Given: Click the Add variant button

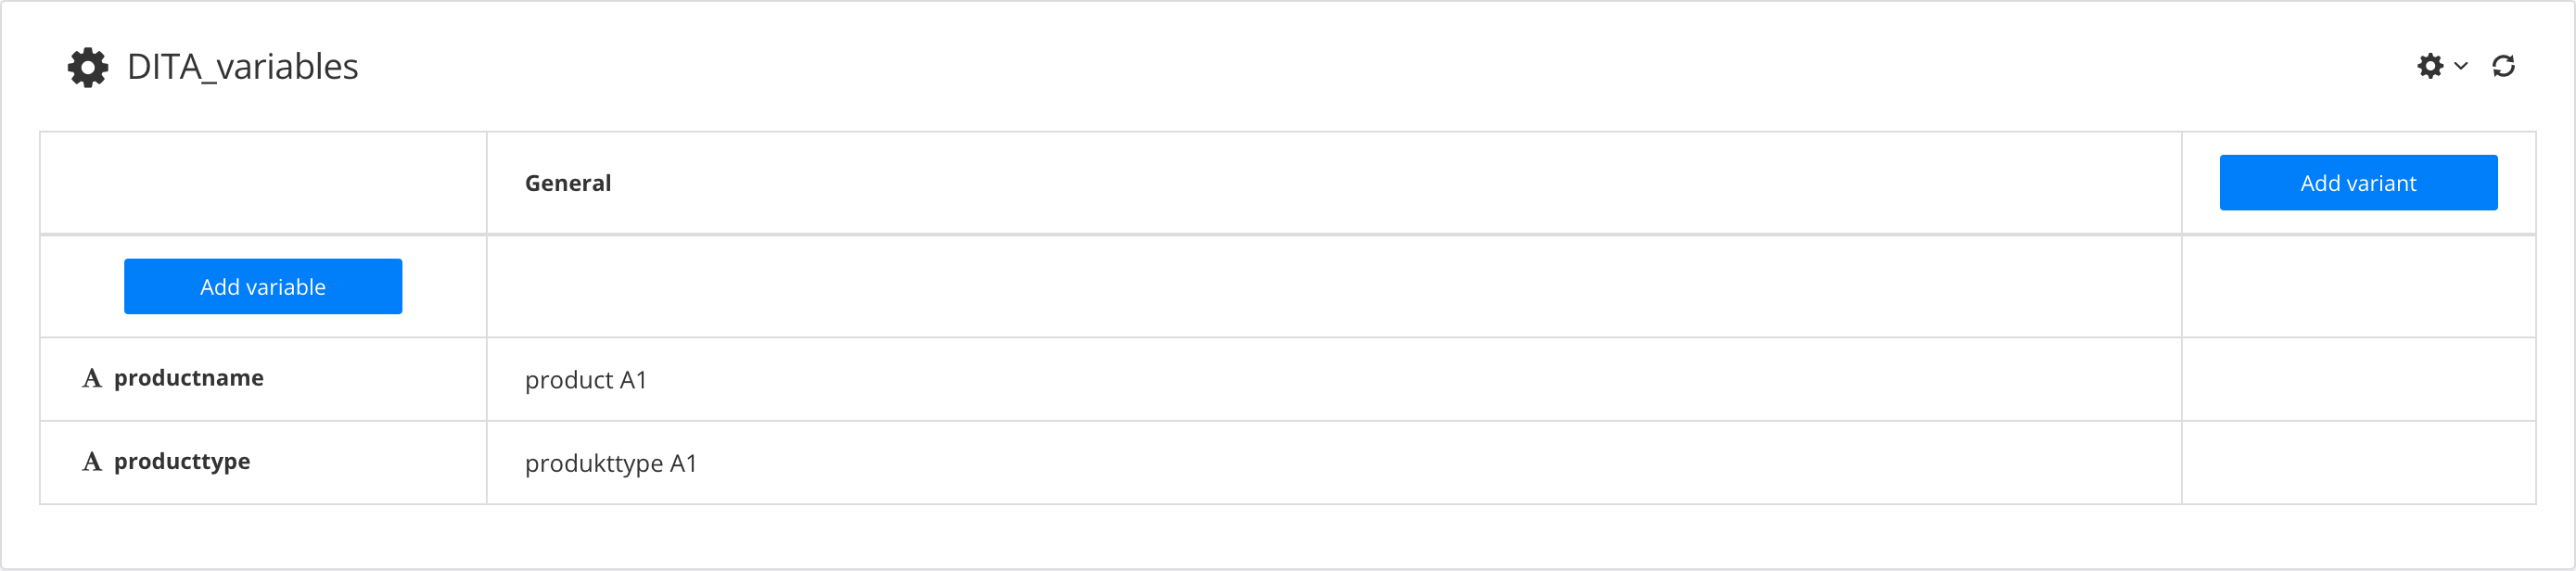Looking at the screenshot, I should tap(2357, 183).
